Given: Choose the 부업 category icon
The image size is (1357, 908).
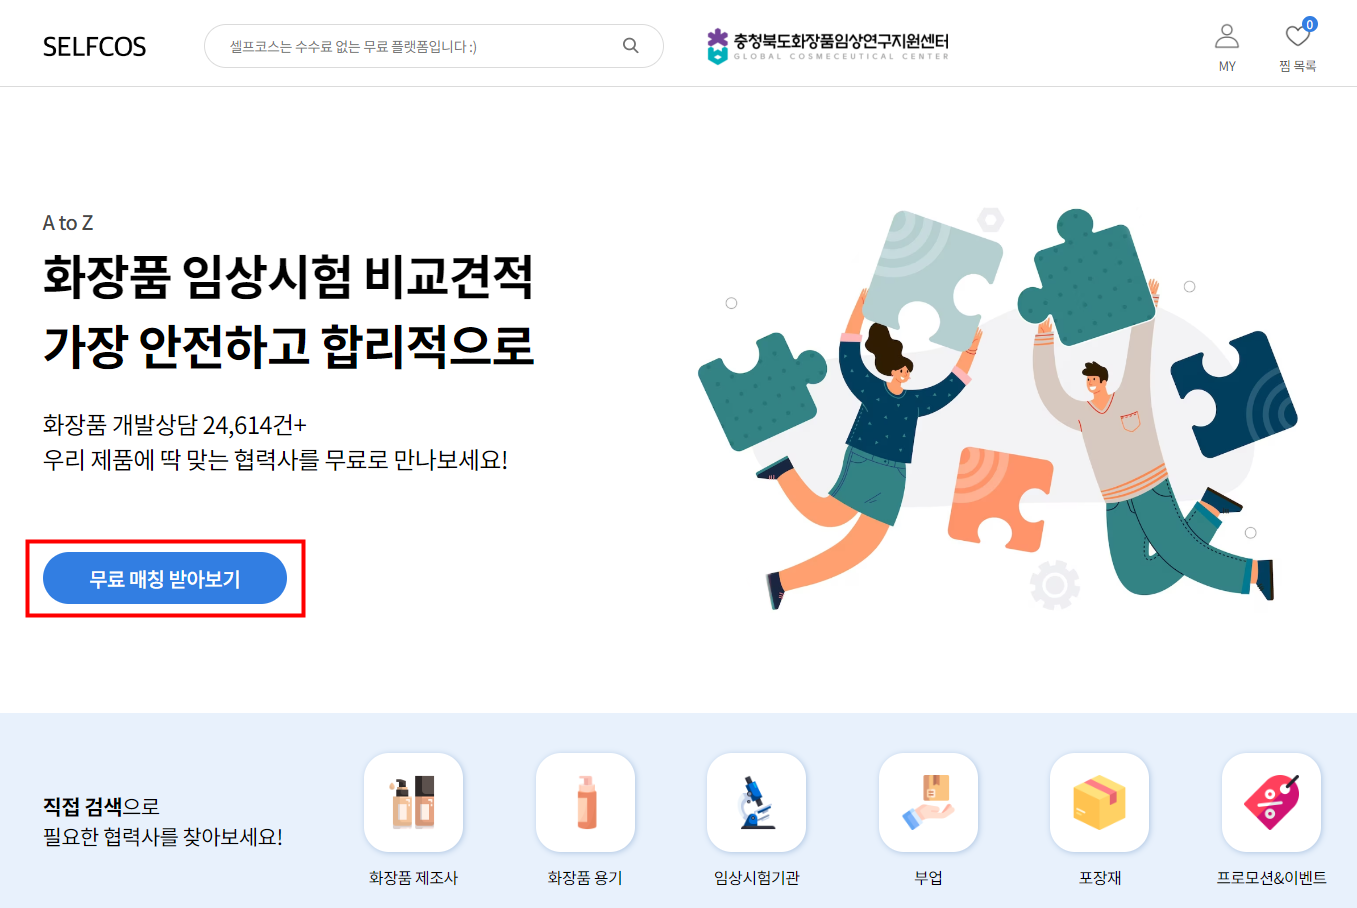Looking at the screenshot, I should click(928, 802).
